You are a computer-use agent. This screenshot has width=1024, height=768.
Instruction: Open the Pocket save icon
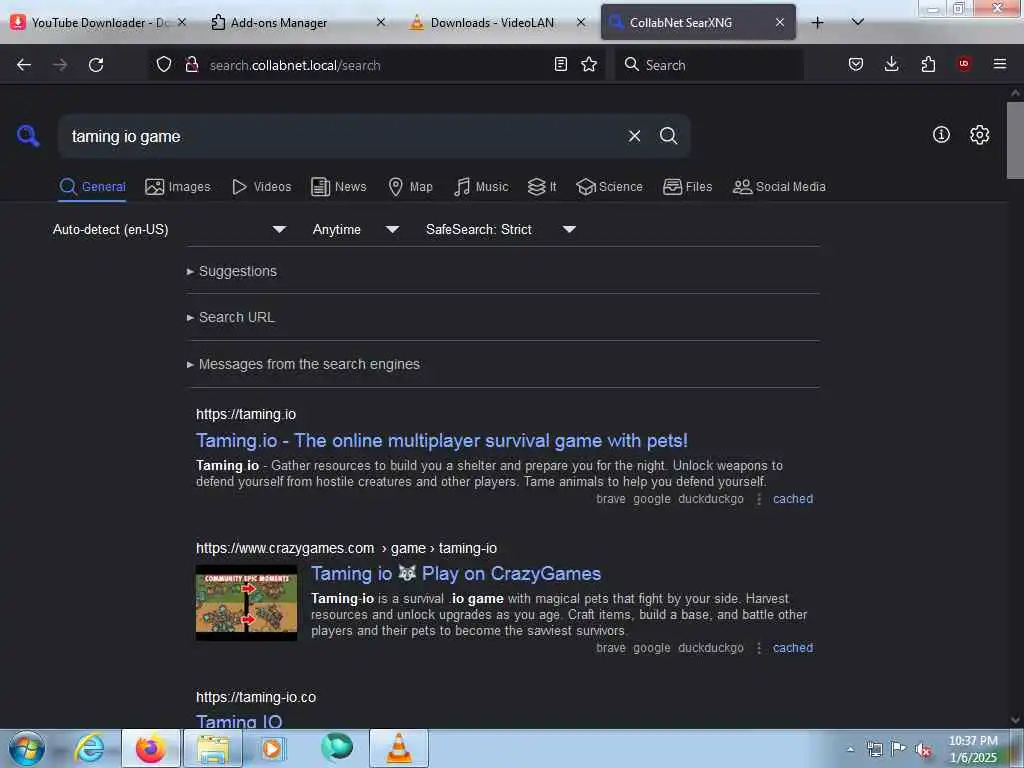click(x=856, y=64)
